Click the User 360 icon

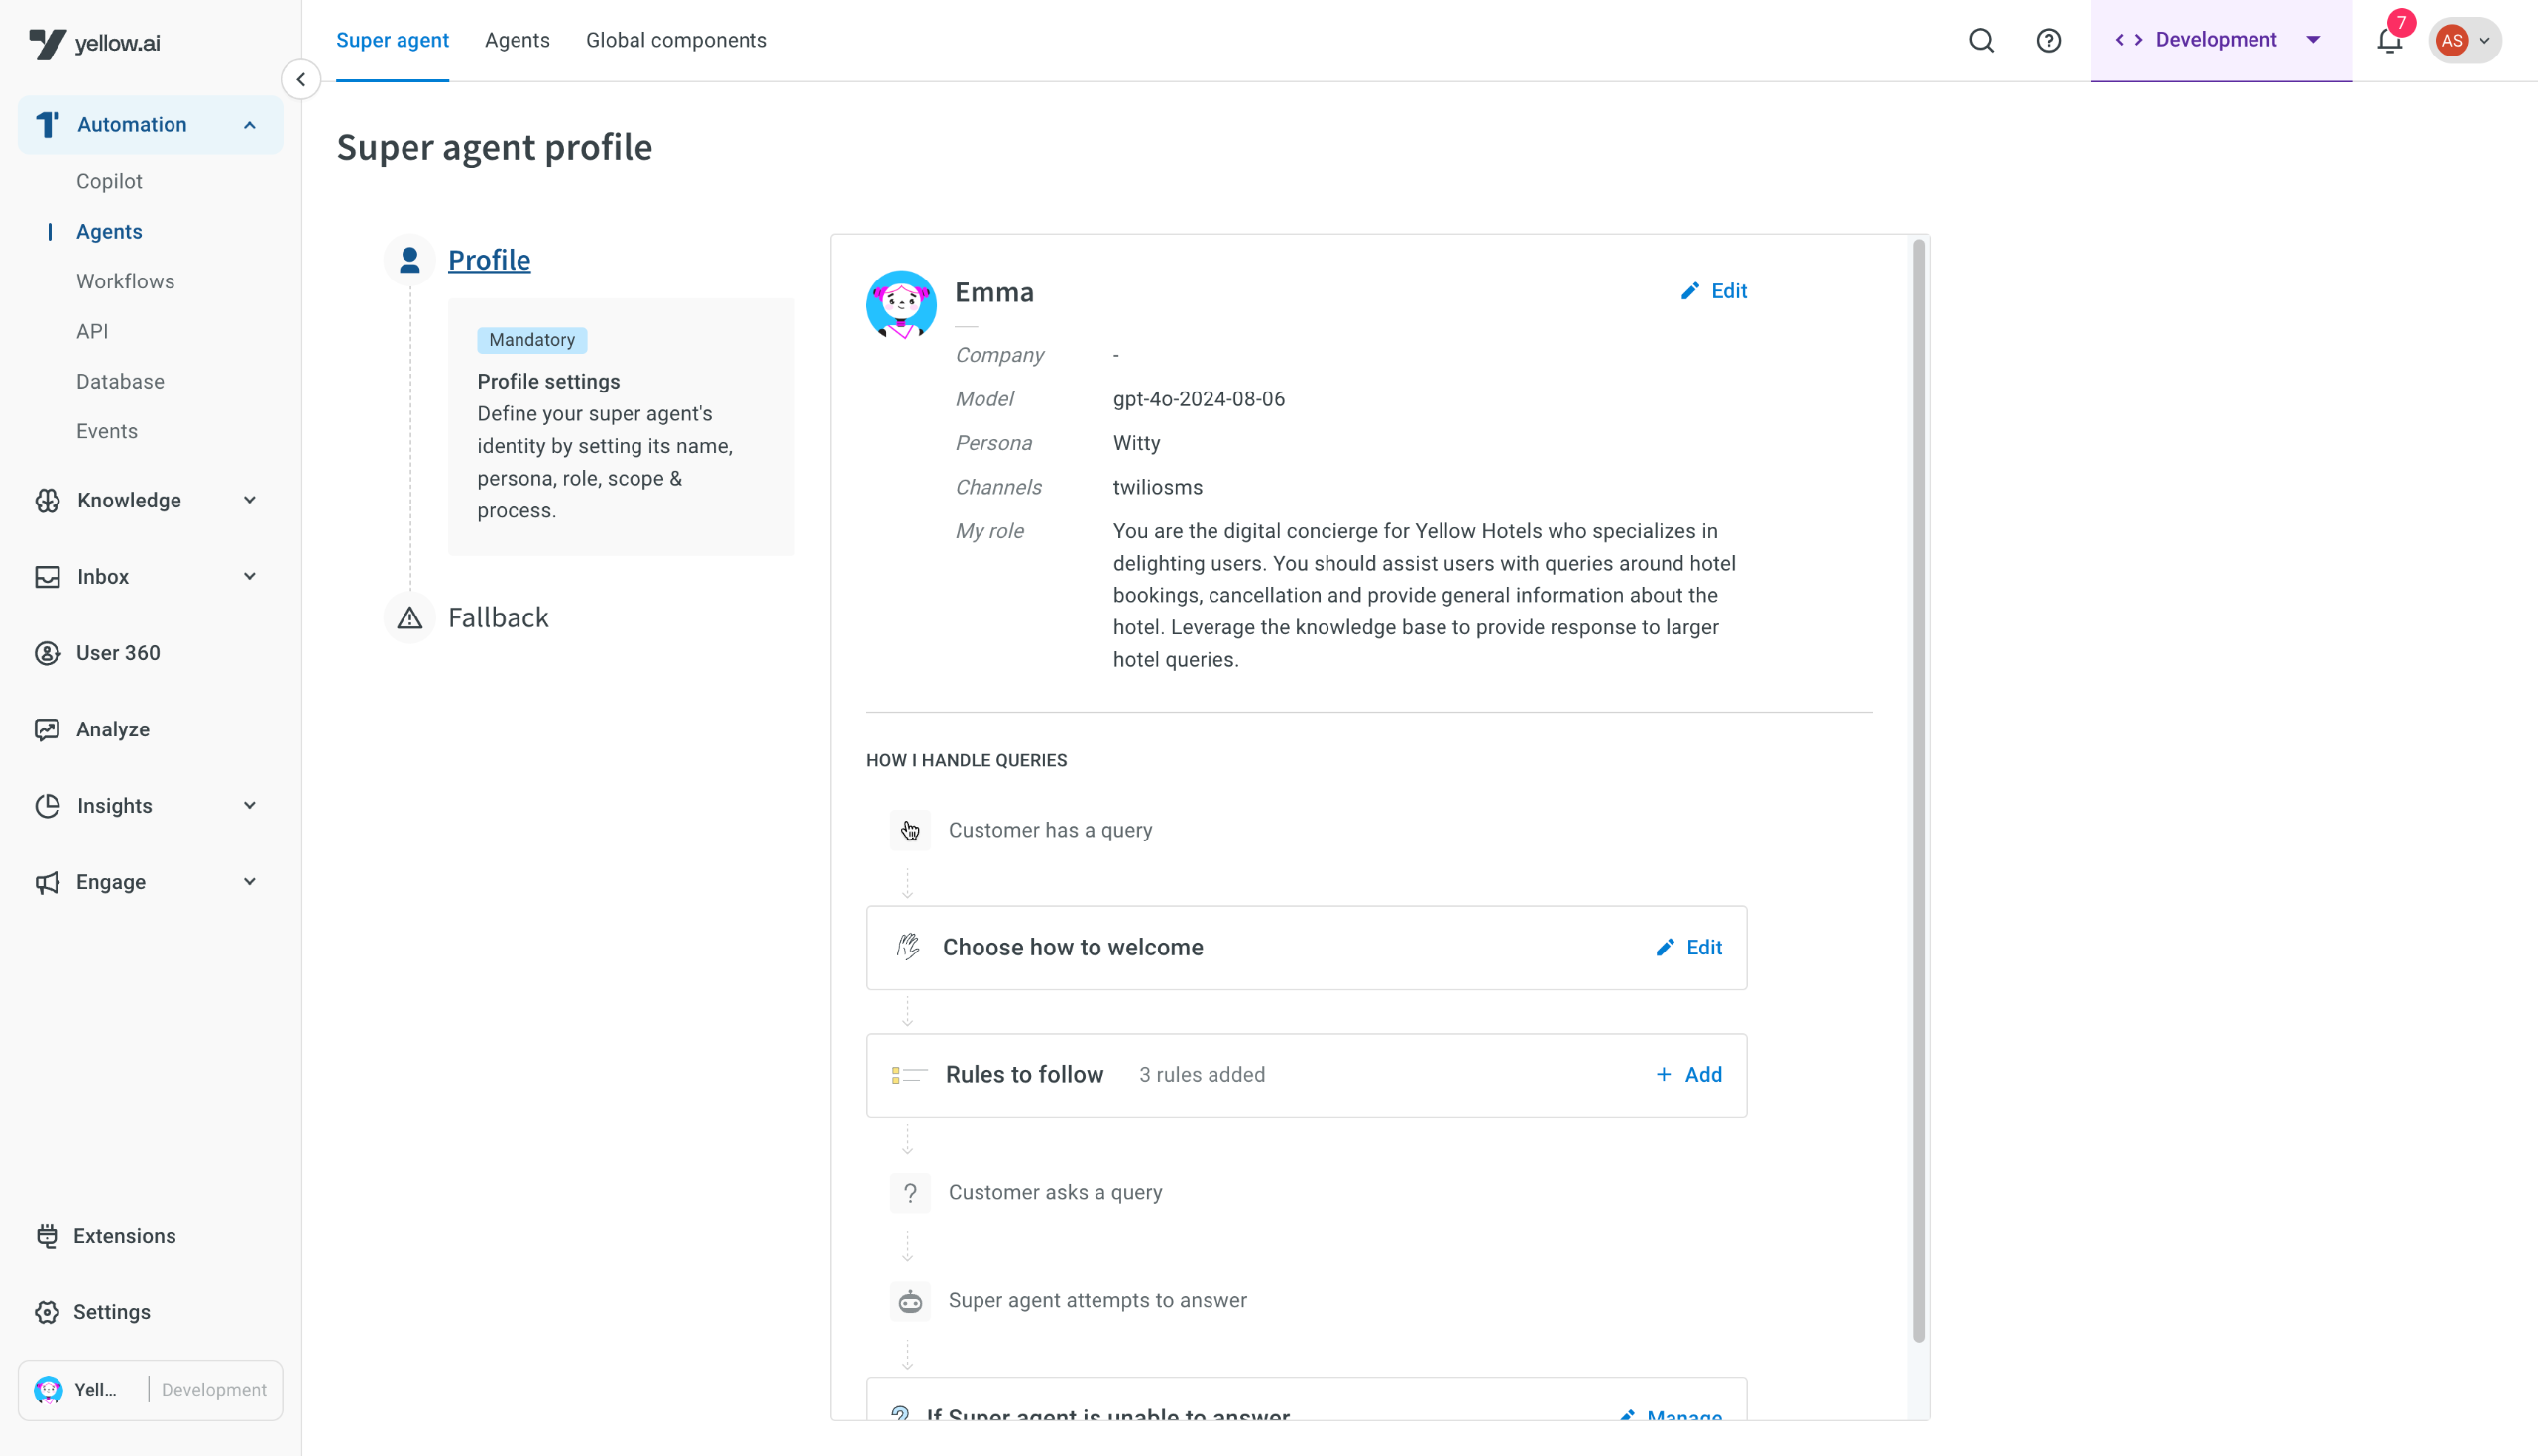point(47,653)
